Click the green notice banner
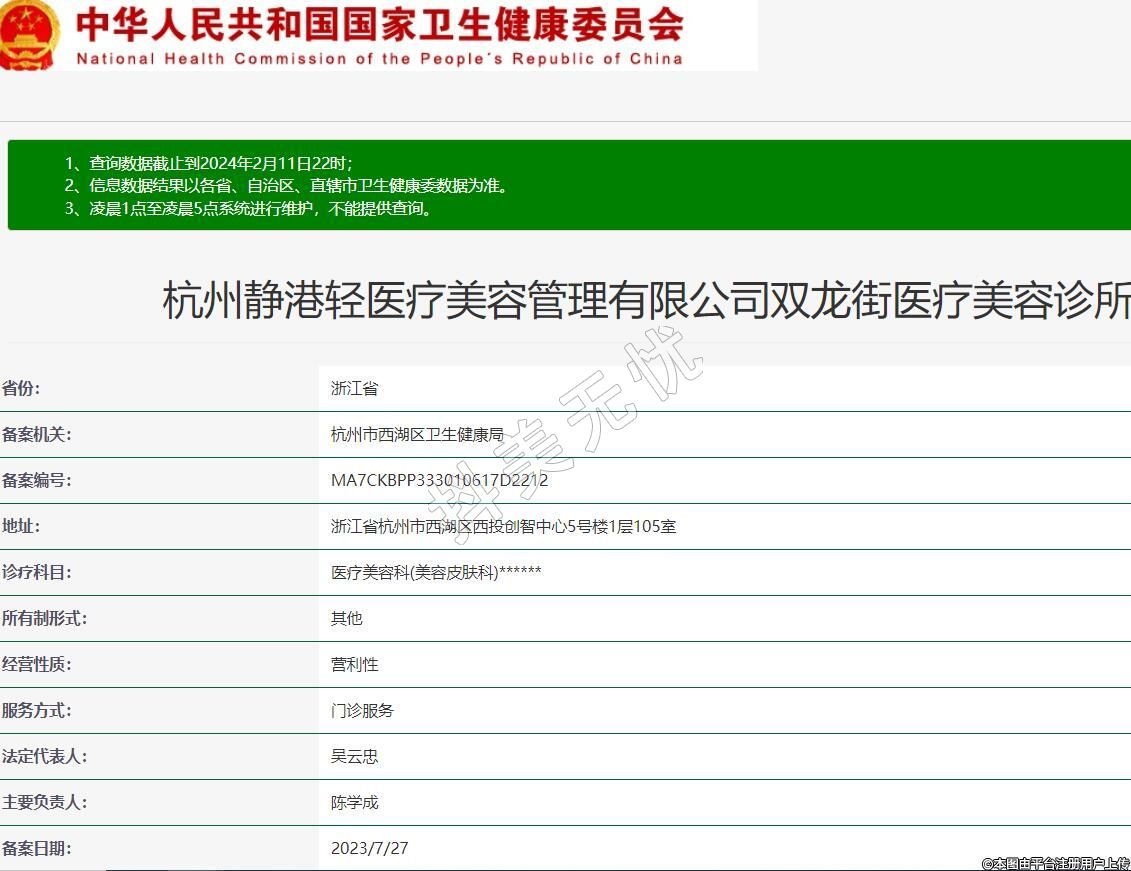 tap(568, 186)
